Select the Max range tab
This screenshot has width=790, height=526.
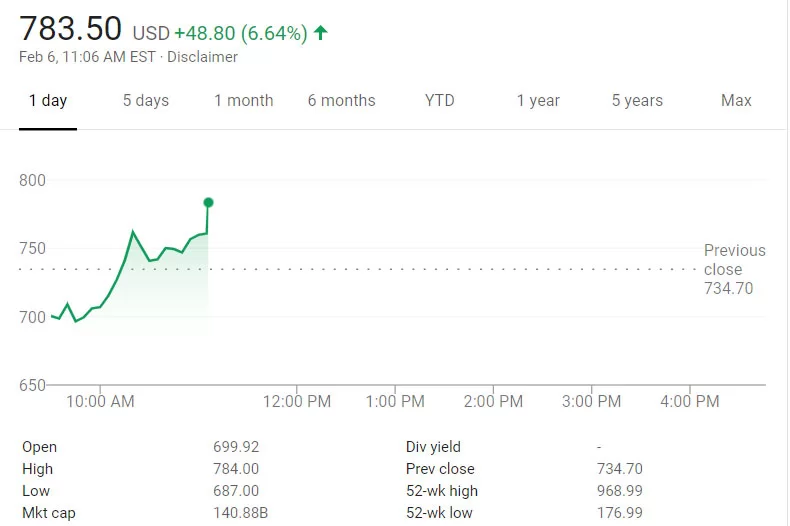pos(736,100)
